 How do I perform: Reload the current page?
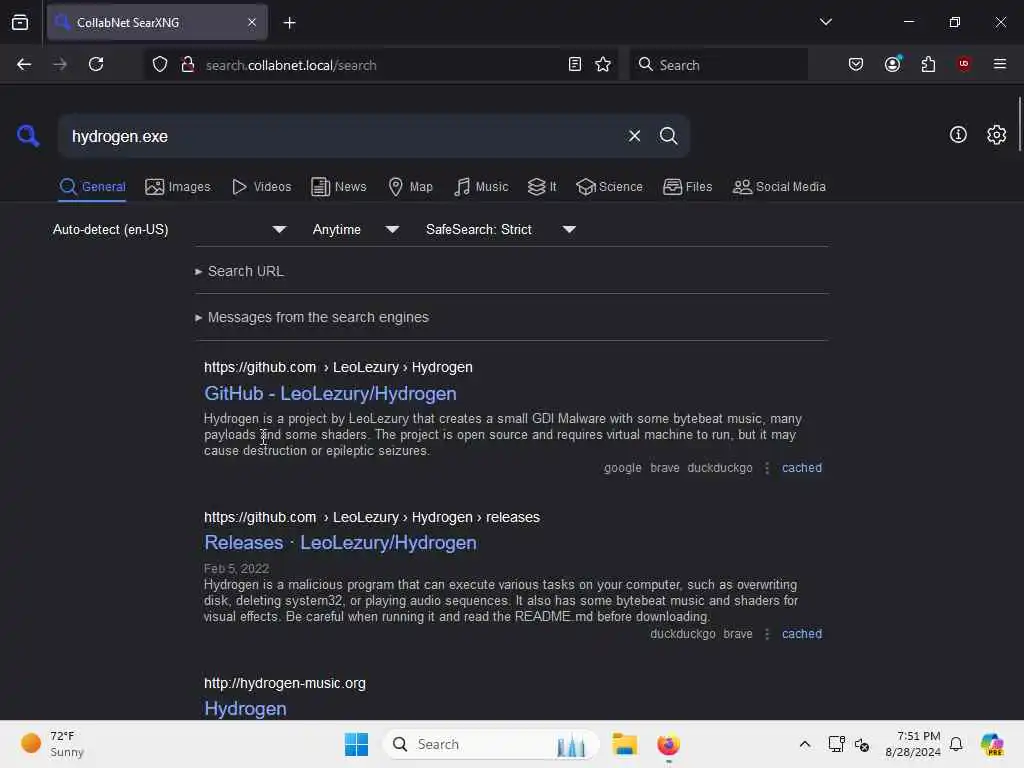[x=96, y=65]
